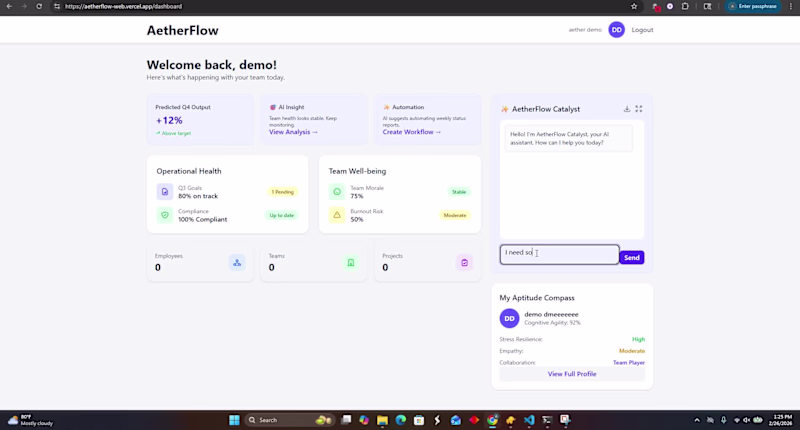800x430 pixels.
Task: Open View Analysis link
Action: (x=293, y=132)
